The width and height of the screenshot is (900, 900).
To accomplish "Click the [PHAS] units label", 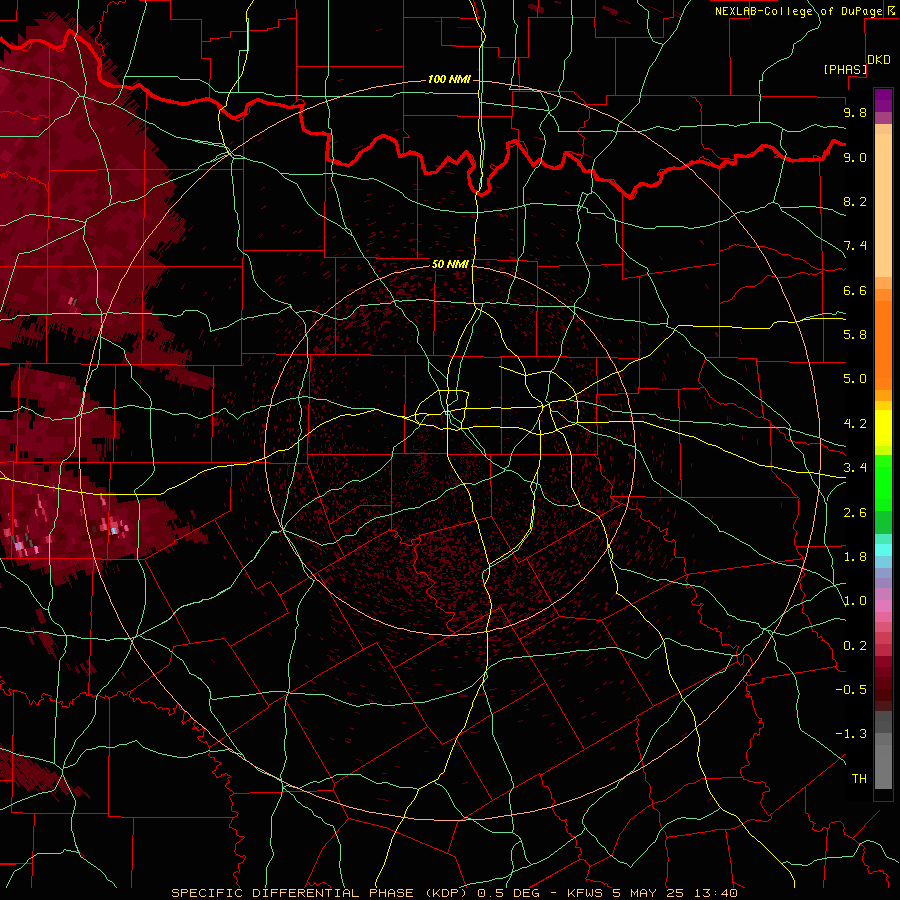I will (845, 70).
